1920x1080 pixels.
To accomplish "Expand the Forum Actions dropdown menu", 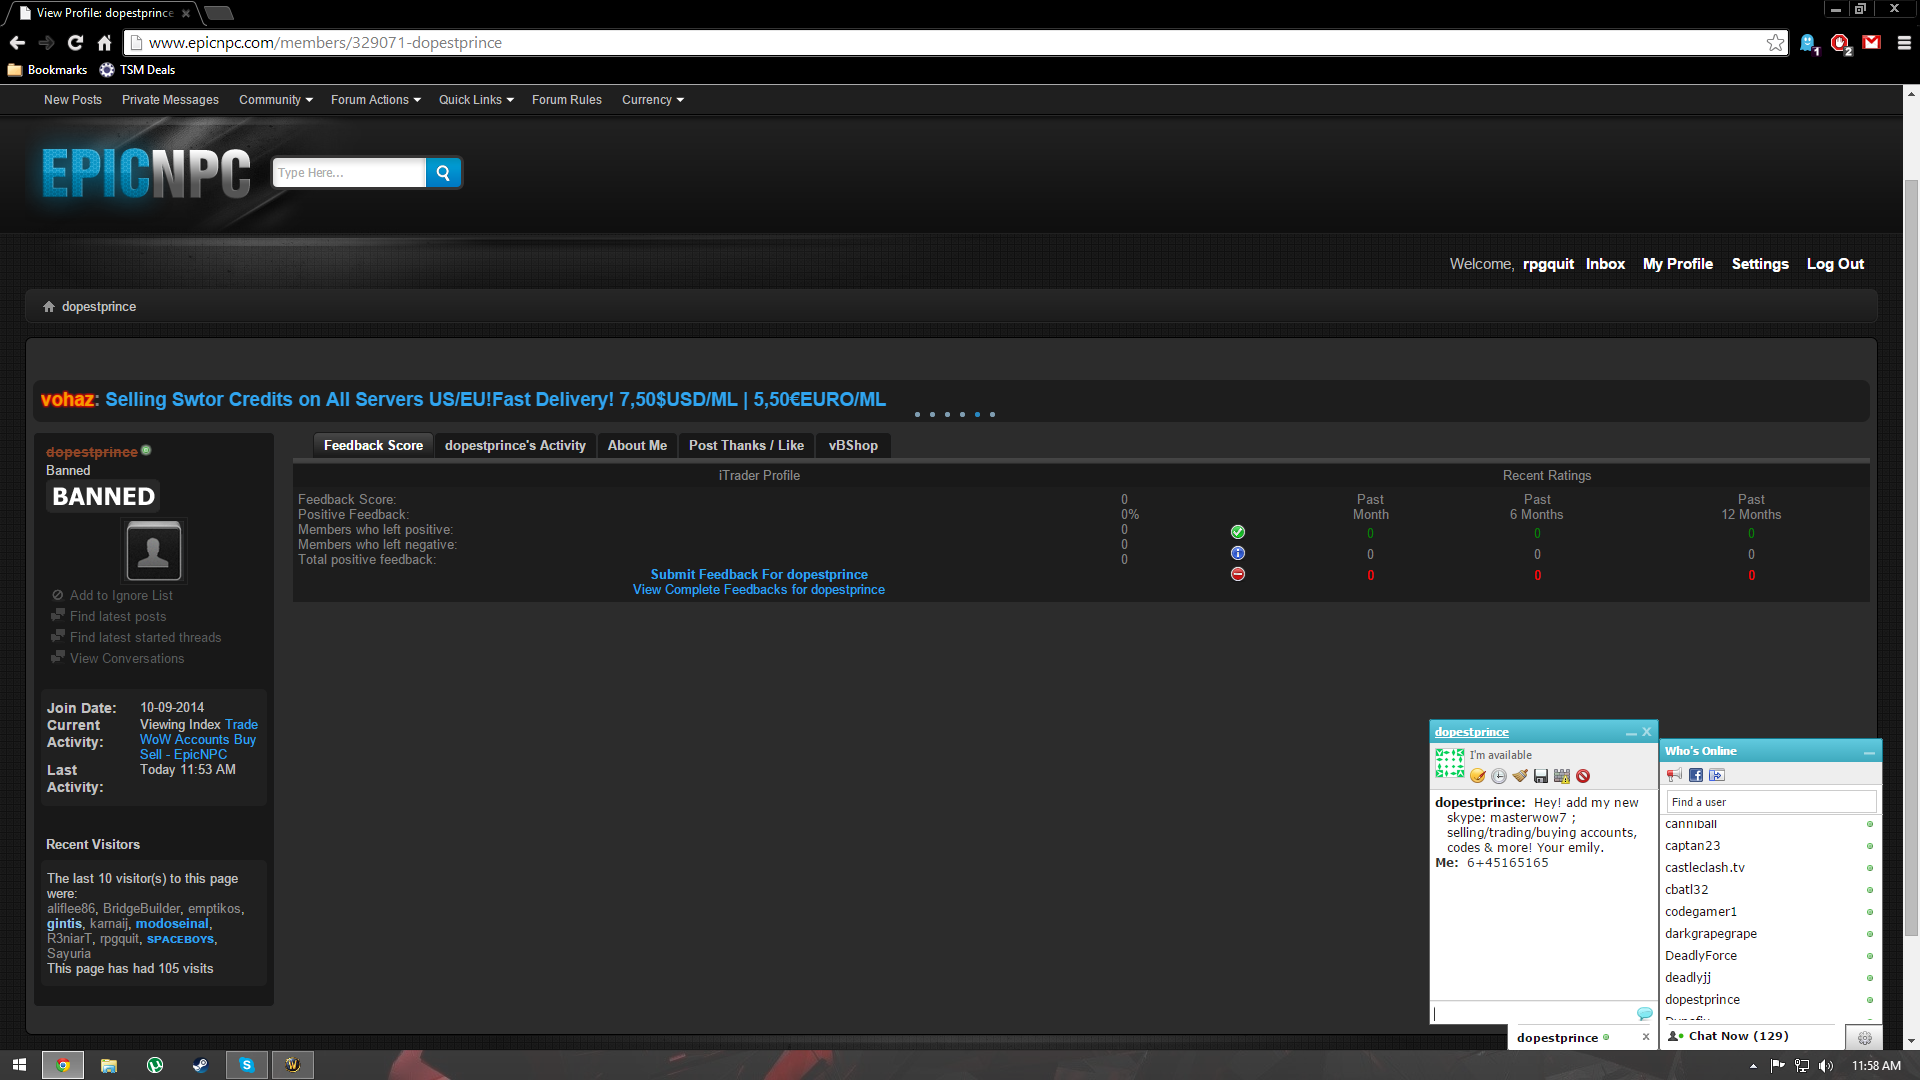I will point(376,100).
